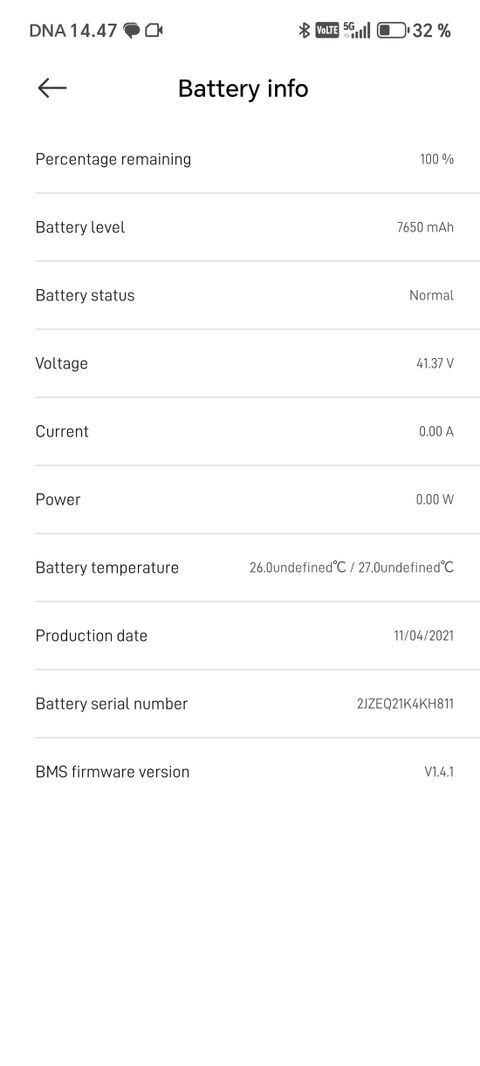Tap the Battery info page title

tap(243, 88)
